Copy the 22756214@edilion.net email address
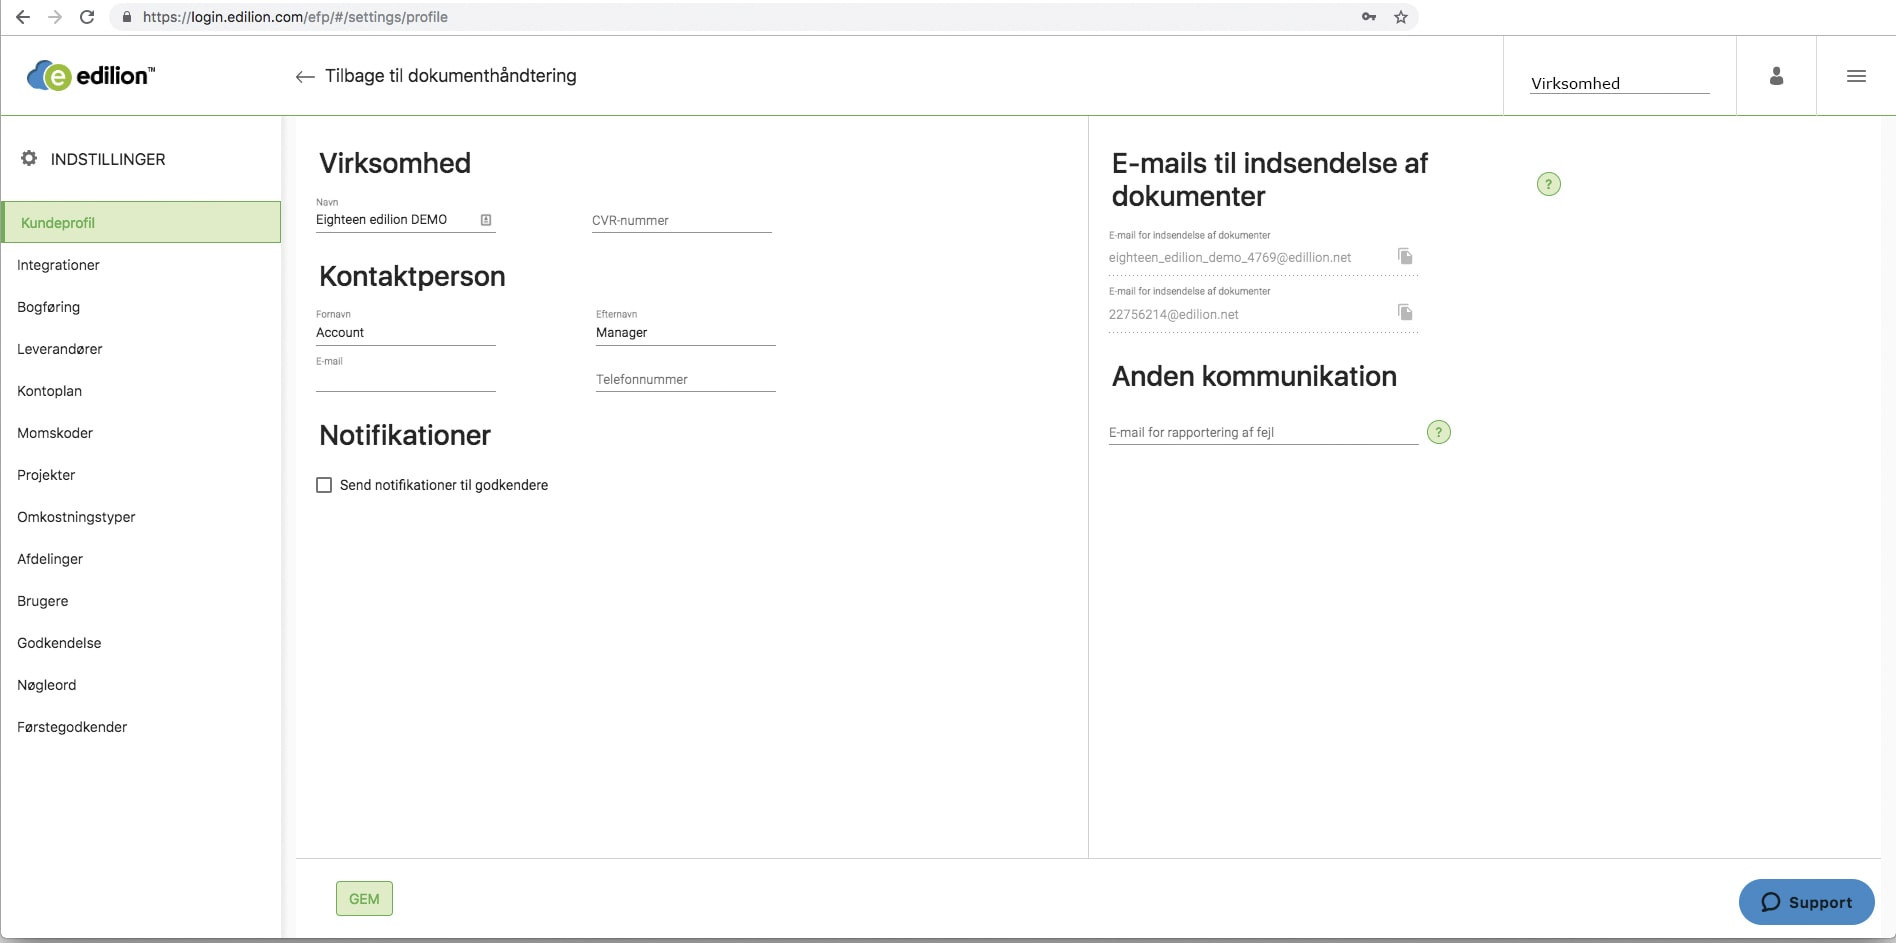The width and height of the screenshot is (1896, 943). tap(1405, 312)
